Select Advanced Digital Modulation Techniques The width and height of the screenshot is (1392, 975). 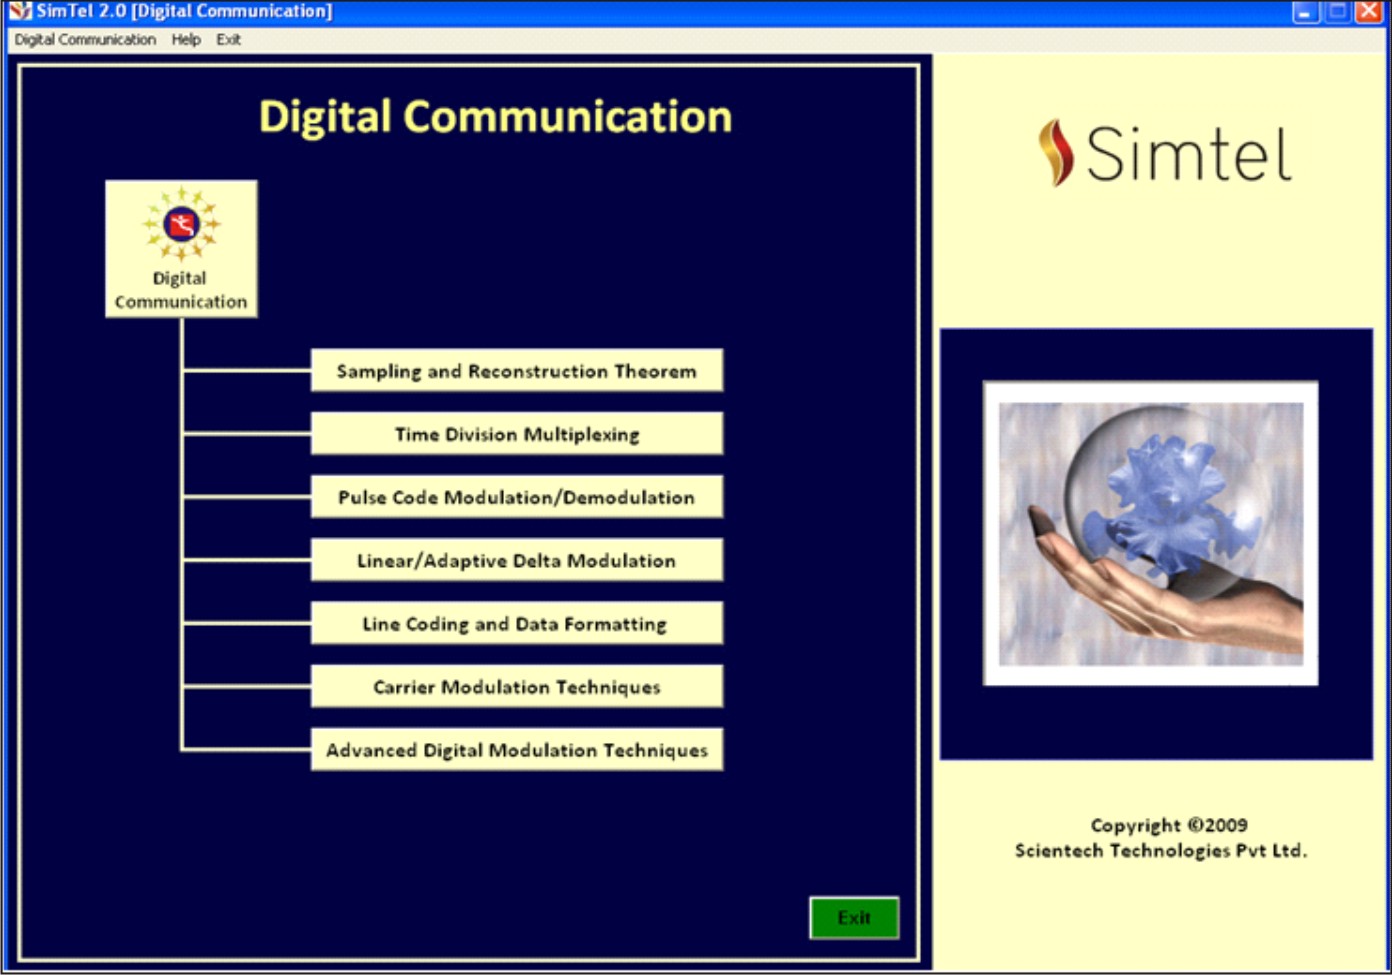click(x=517, y=749)
